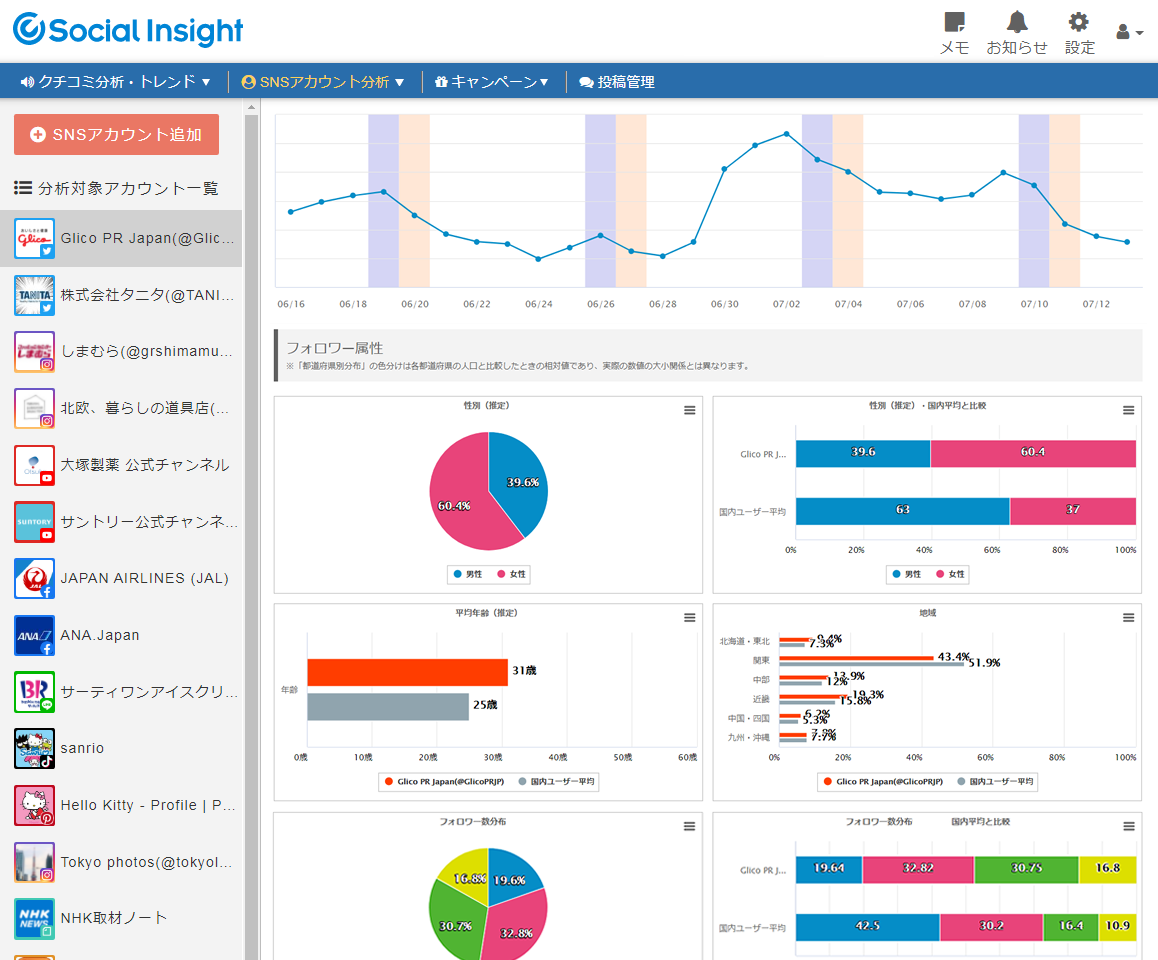
Task: Toggle 国内ユーザー平均 legend in 平均年齢 chart
Action: point(557,781)
